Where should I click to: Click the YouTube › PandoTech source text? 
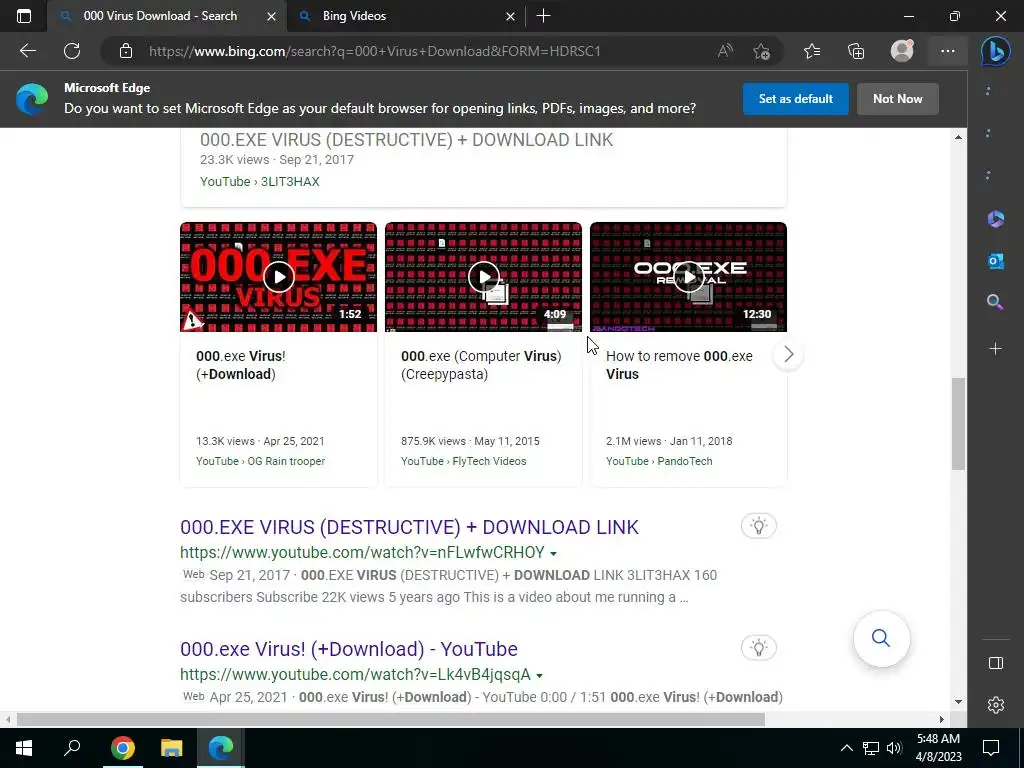tap(659, 461)
